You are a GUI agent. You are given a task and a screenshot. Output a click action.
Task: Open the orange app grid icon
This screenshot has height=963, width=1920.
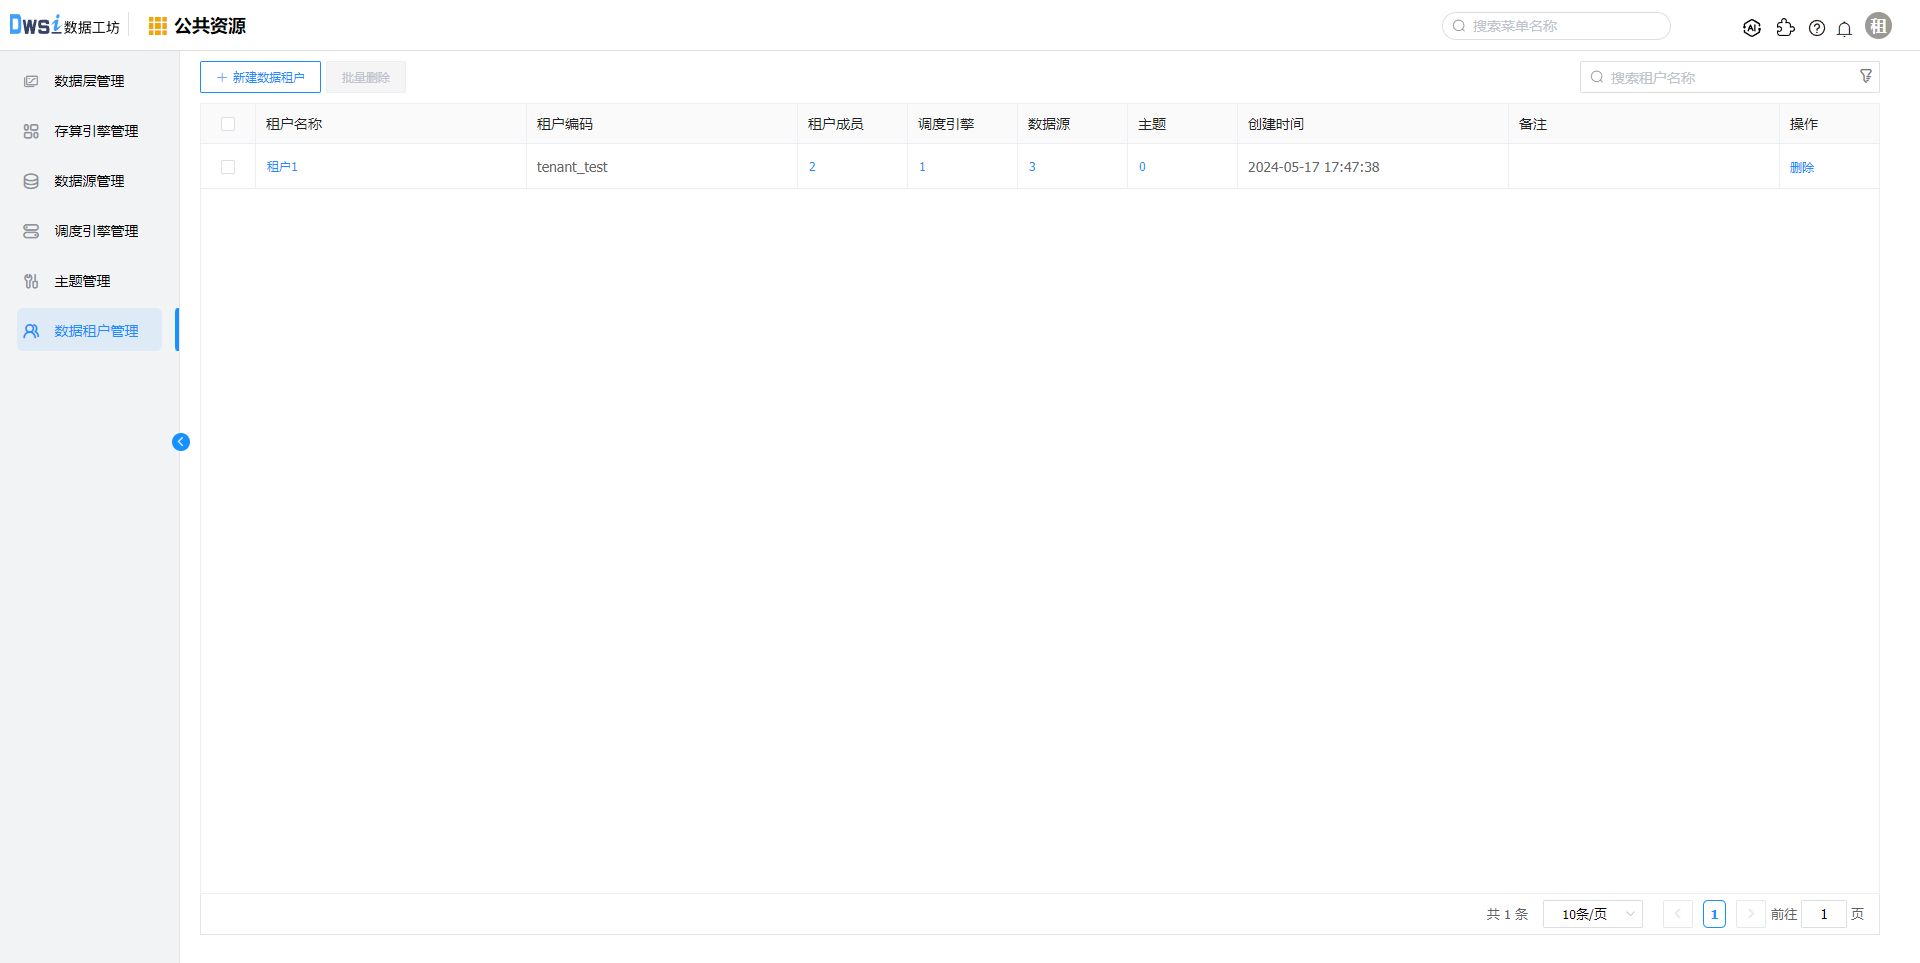point(158,26)
